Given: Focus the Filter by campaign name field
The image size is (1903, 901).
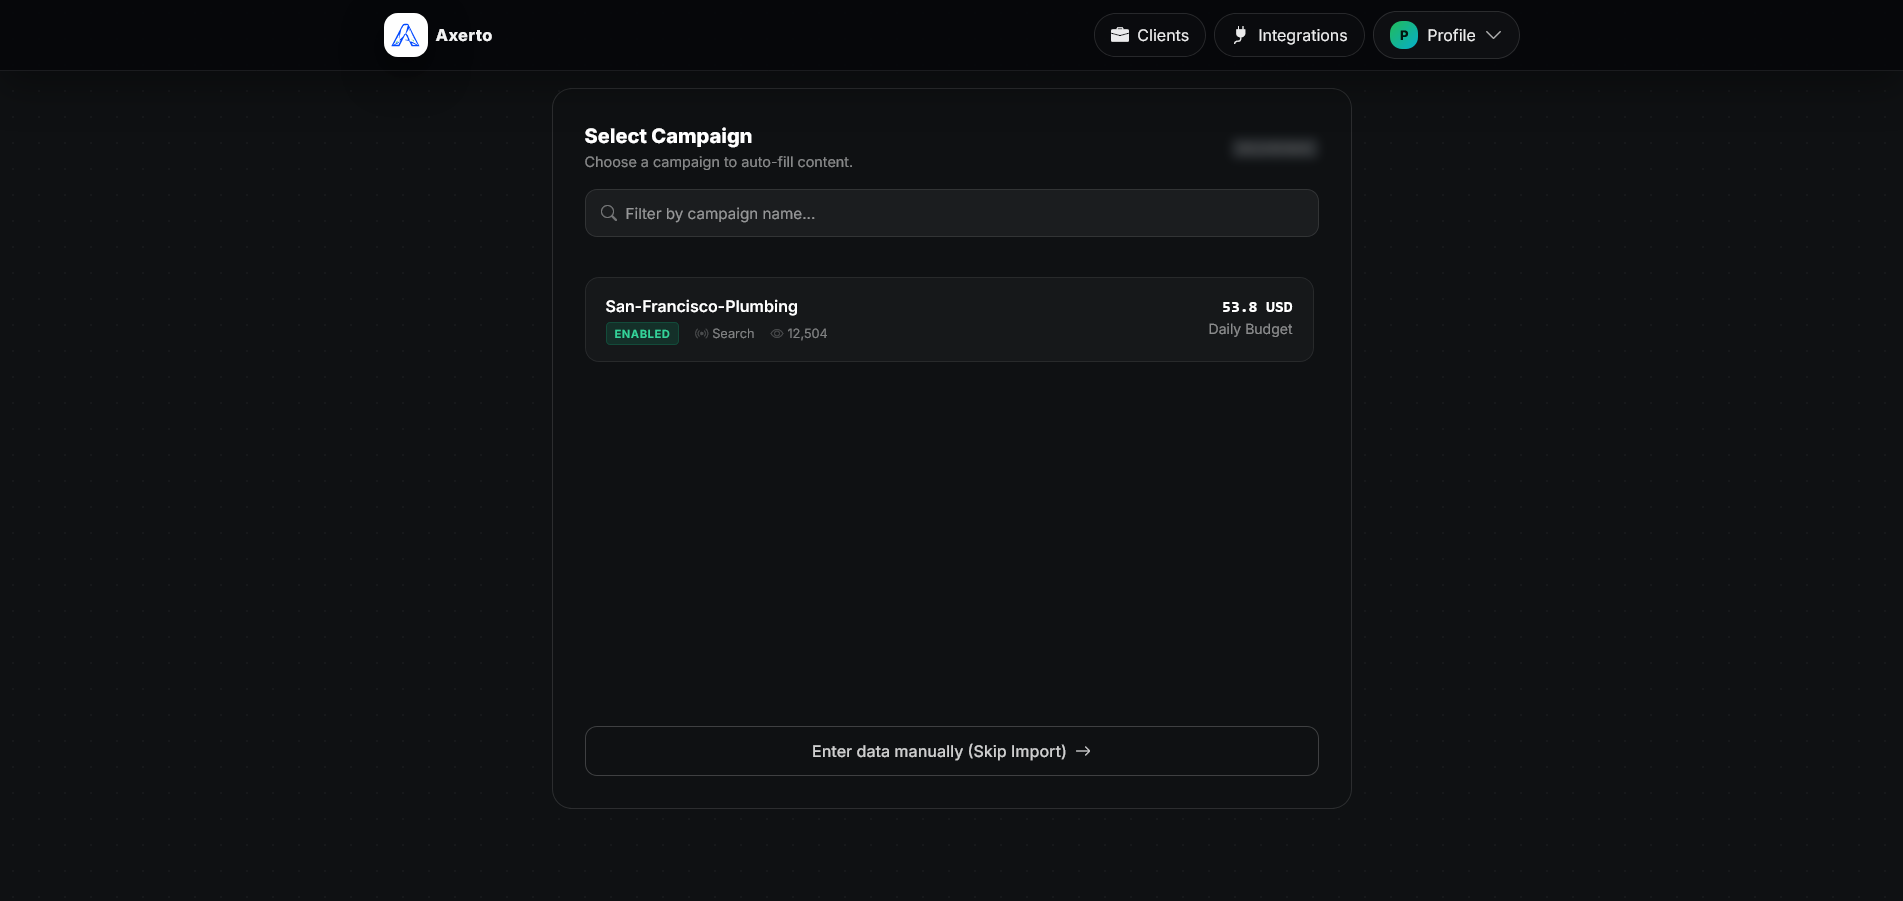Looking at the screenshot, I should (x=960, y=213).
